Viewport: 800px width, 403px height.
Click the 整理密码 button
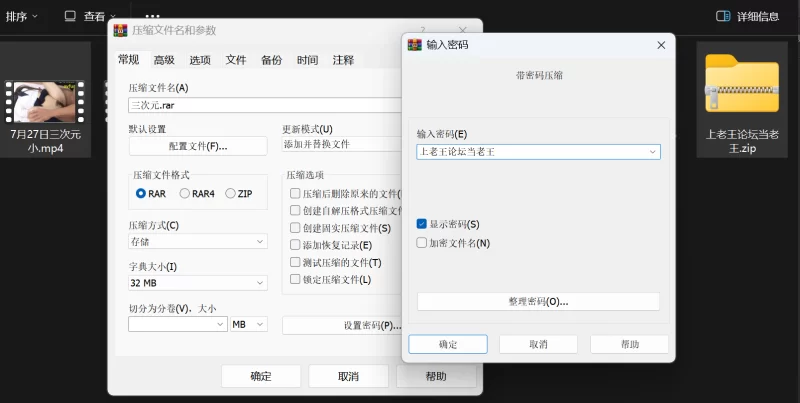point(538,301)
